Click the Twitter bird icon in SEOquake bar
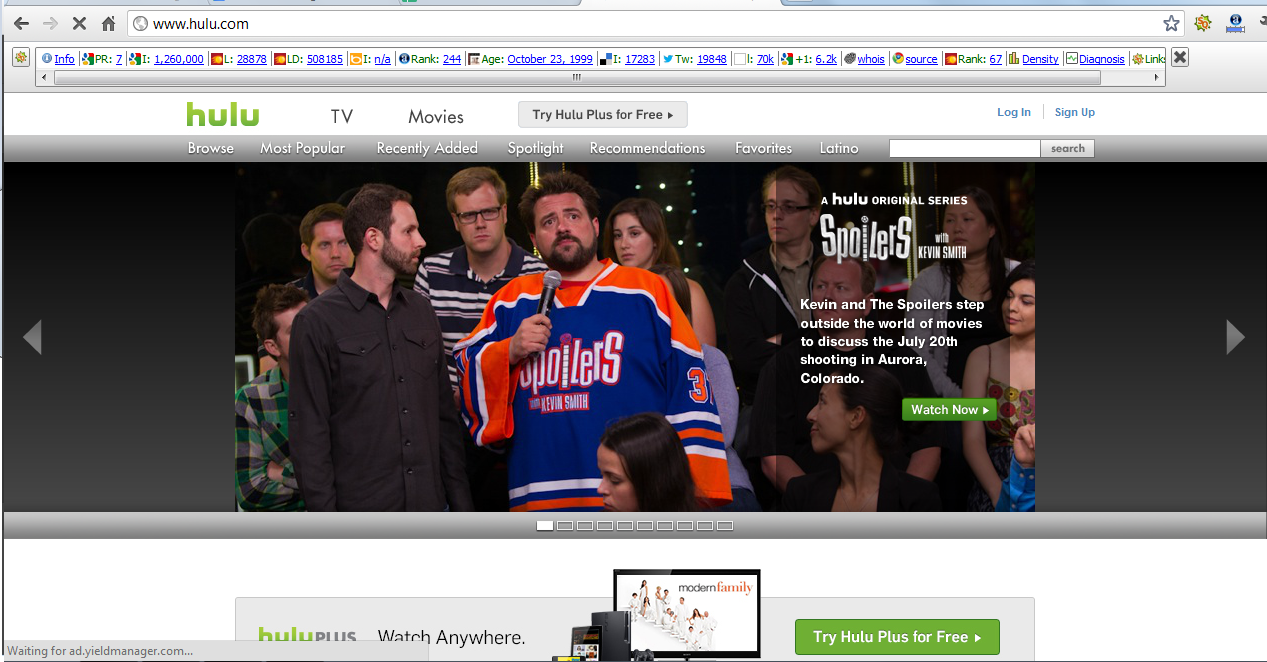This screenshot has width=1267, height=662. [x=667, y=59]
